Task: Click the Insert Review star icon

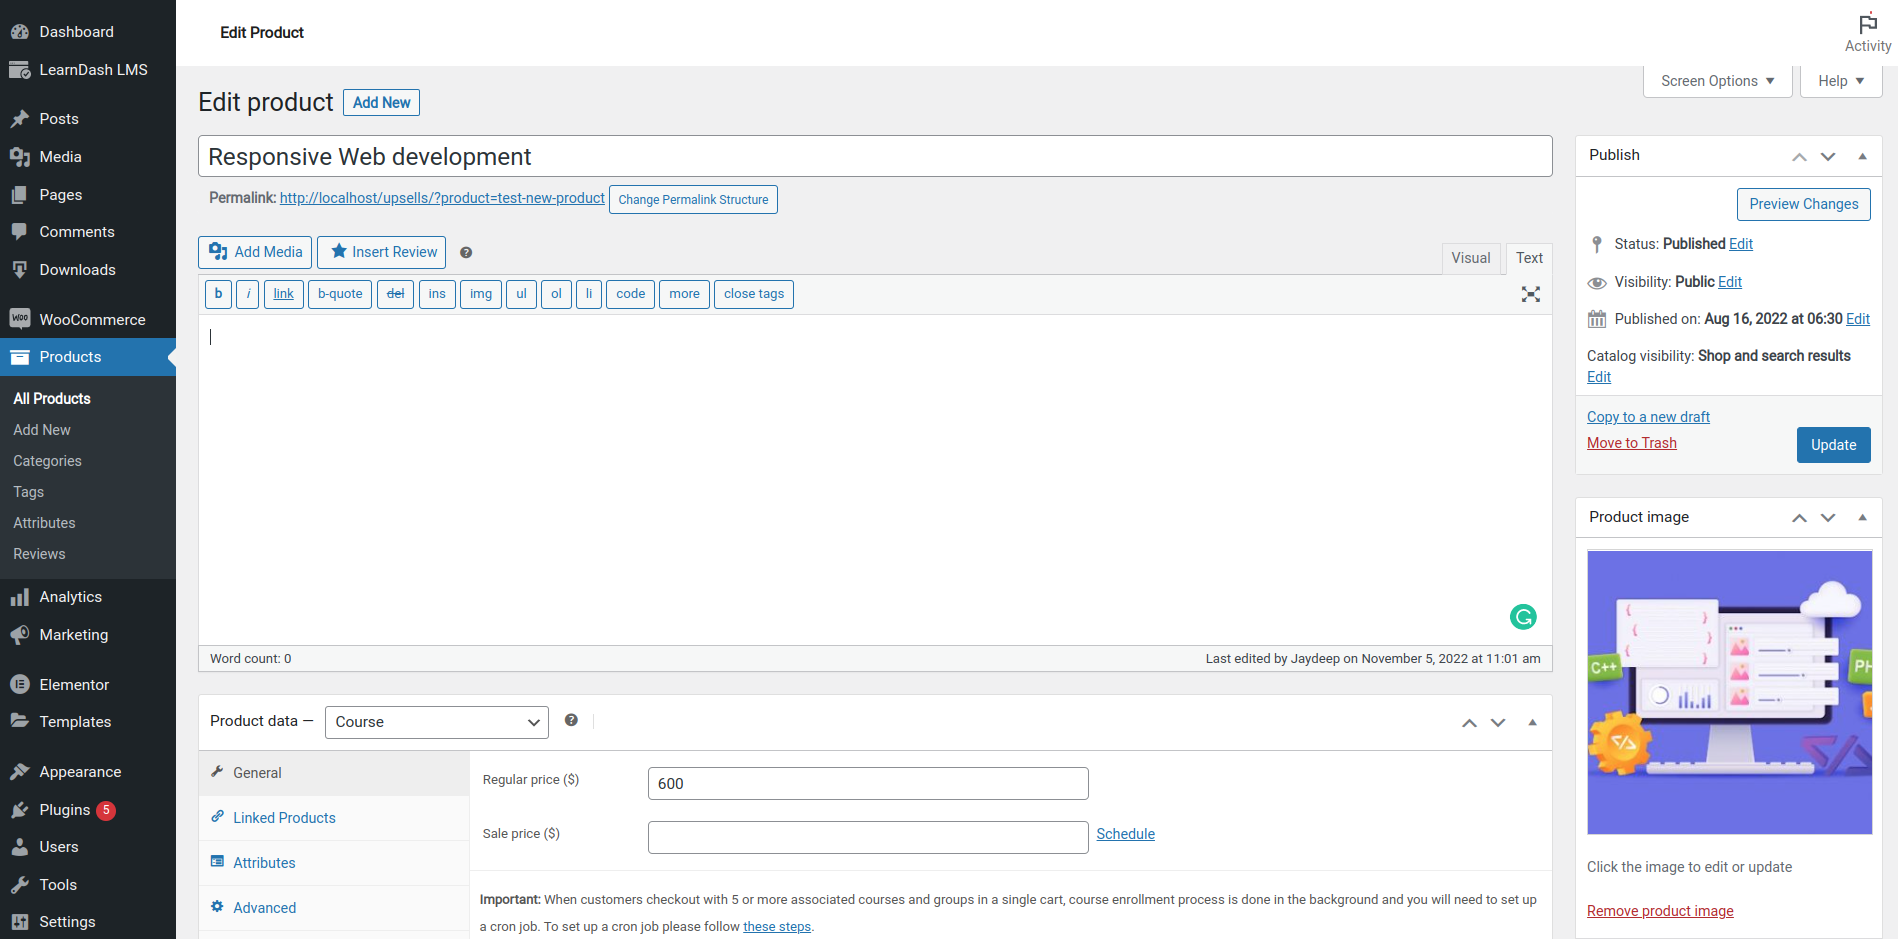Action: (x=338, y=252)
